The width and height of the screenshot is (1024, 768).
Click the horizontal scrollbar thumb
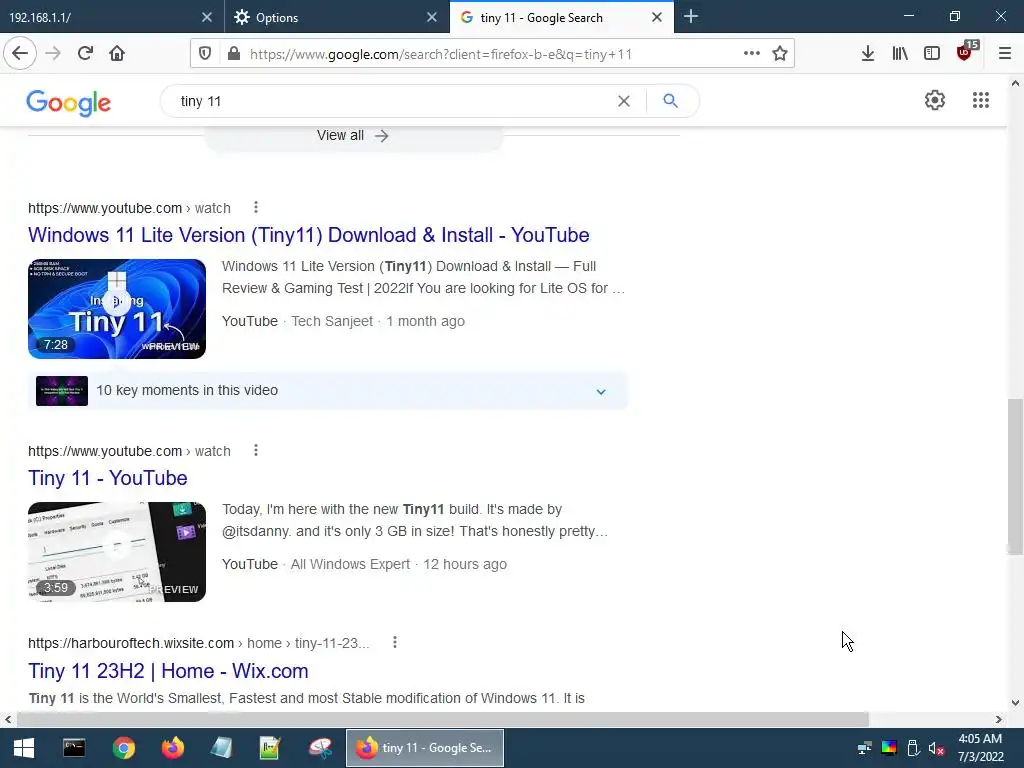click(x=443, y=719)
